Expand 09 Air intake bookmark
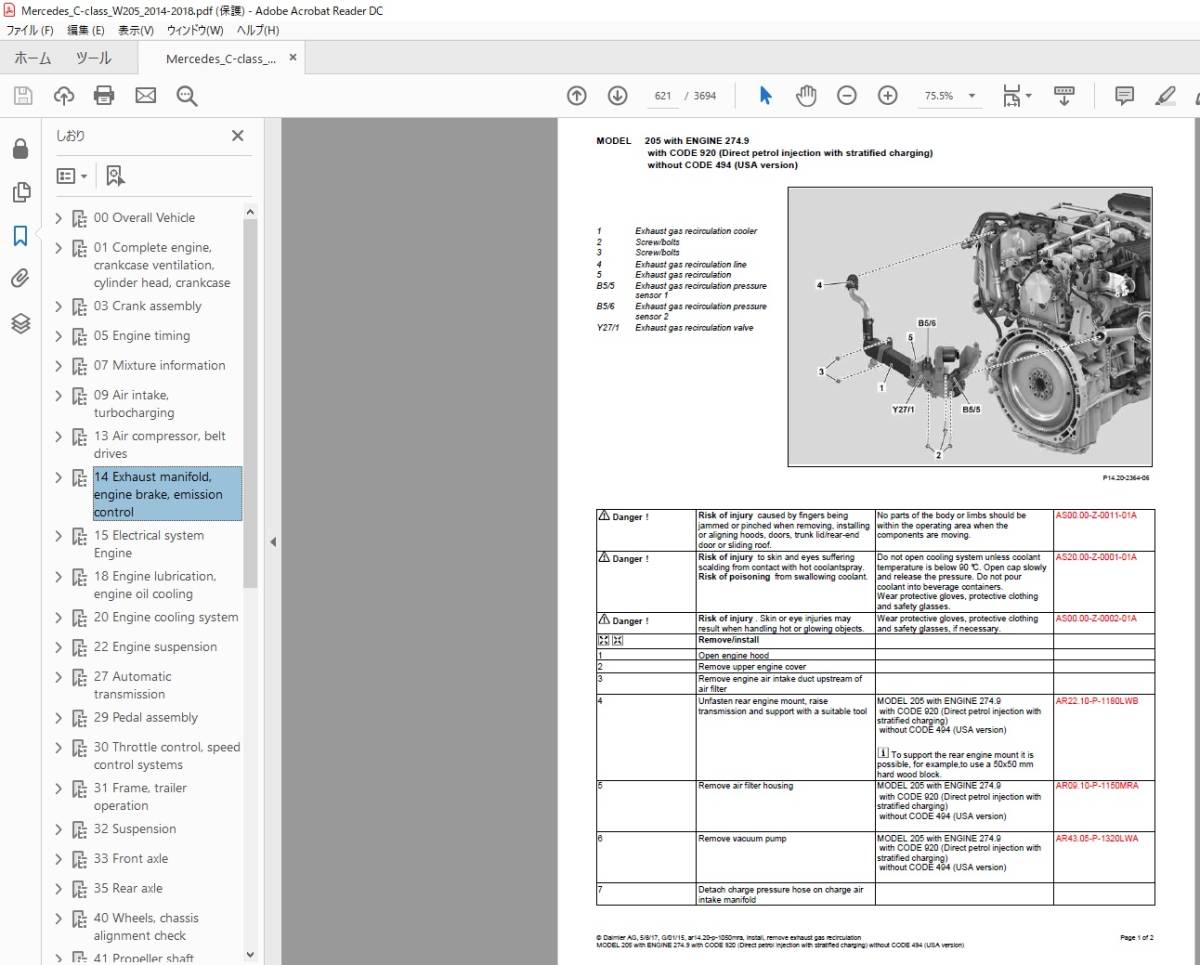 [x=58, y=396]
